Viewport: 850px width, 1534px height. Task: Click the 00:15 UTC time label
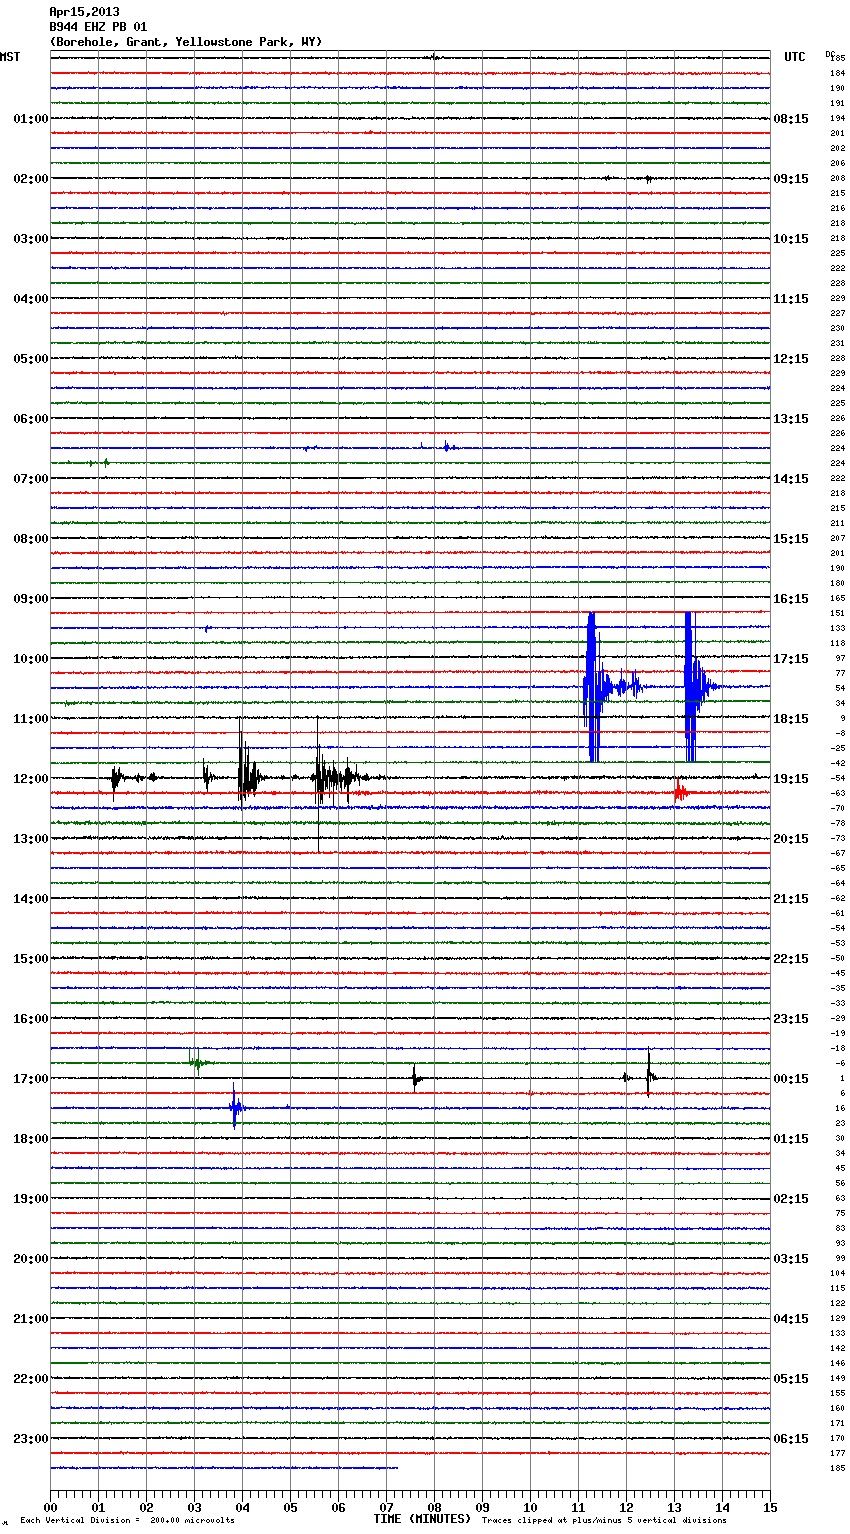[791, 1079]
